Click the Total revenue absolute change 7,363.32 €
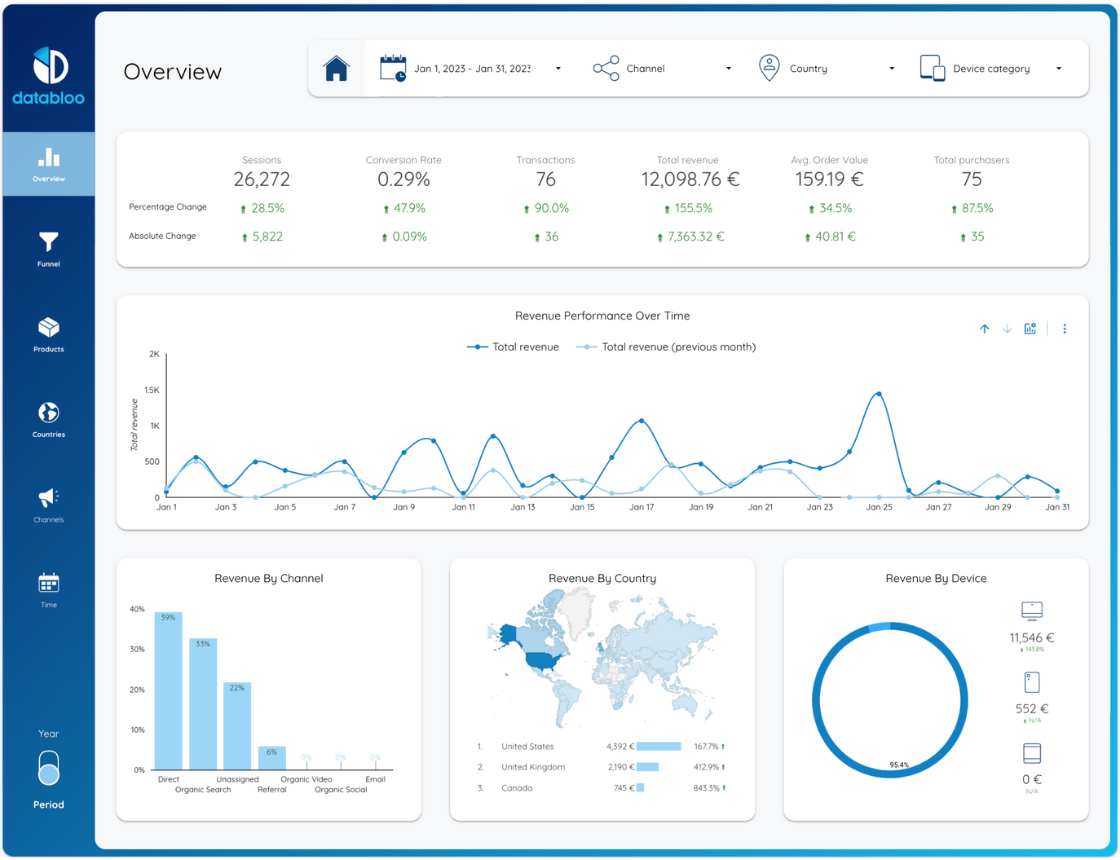Image resolution: width=1120 pixels, height=860 pixels. click(x=691, y=237)
